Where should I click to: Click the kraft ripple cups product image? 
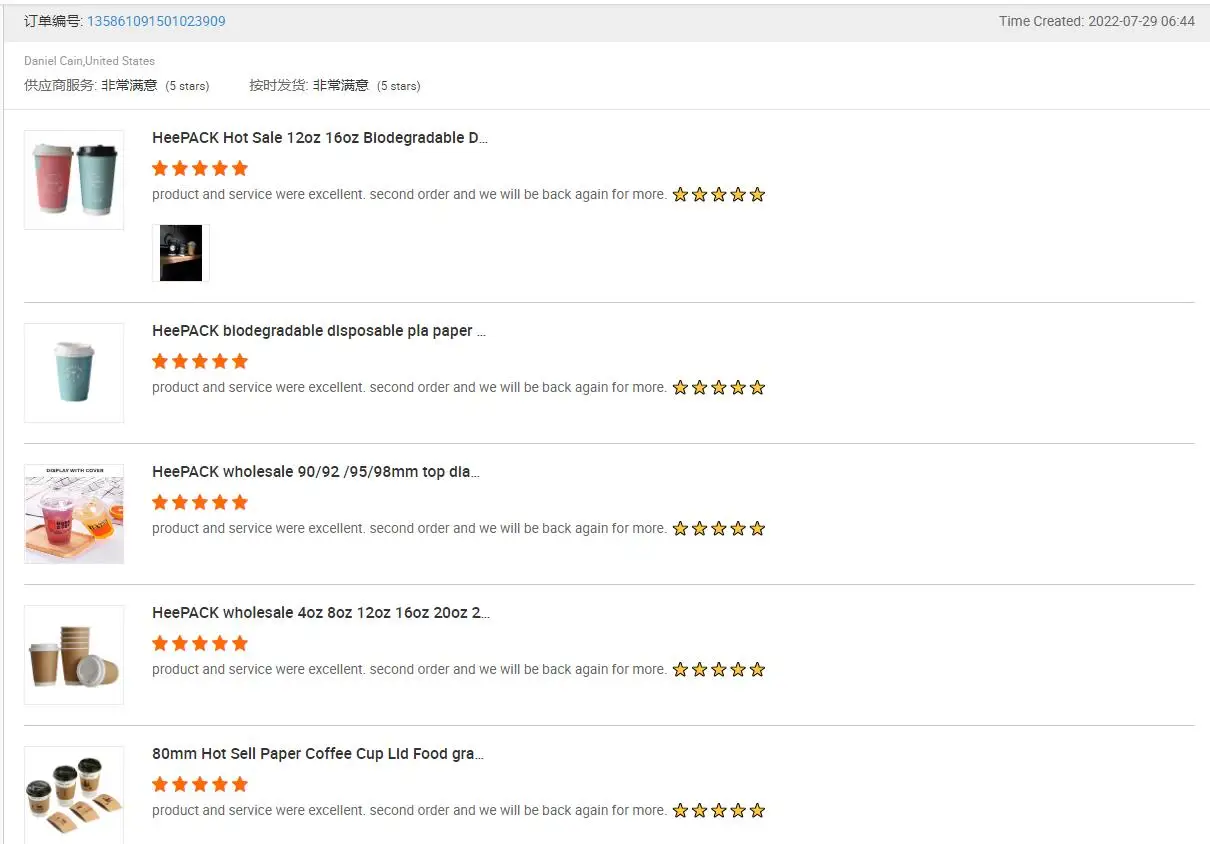pos(74,655)
